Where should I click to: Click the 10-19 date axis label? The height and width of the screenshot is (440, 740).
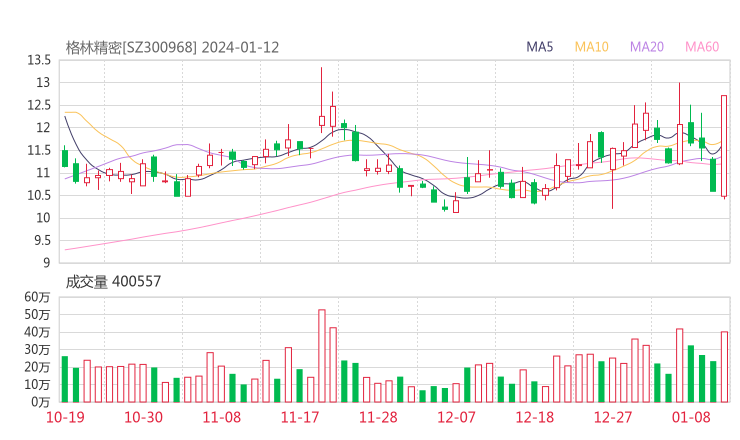click(65, 417)
